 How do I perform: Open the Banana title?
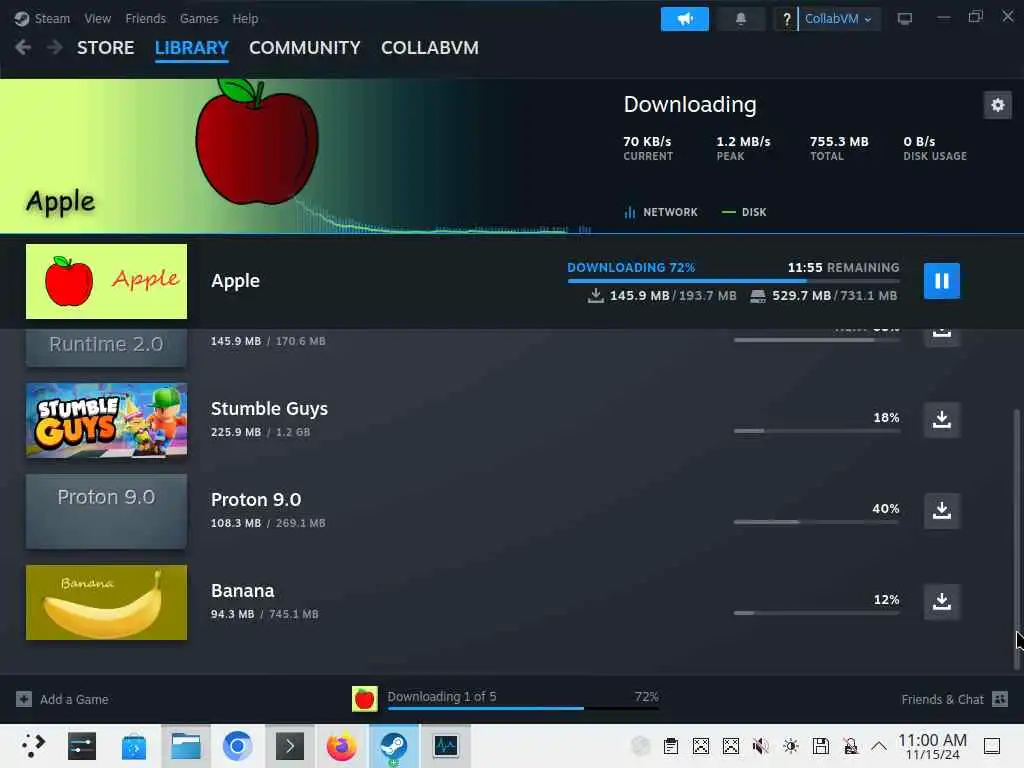click(x=242, y=590)
